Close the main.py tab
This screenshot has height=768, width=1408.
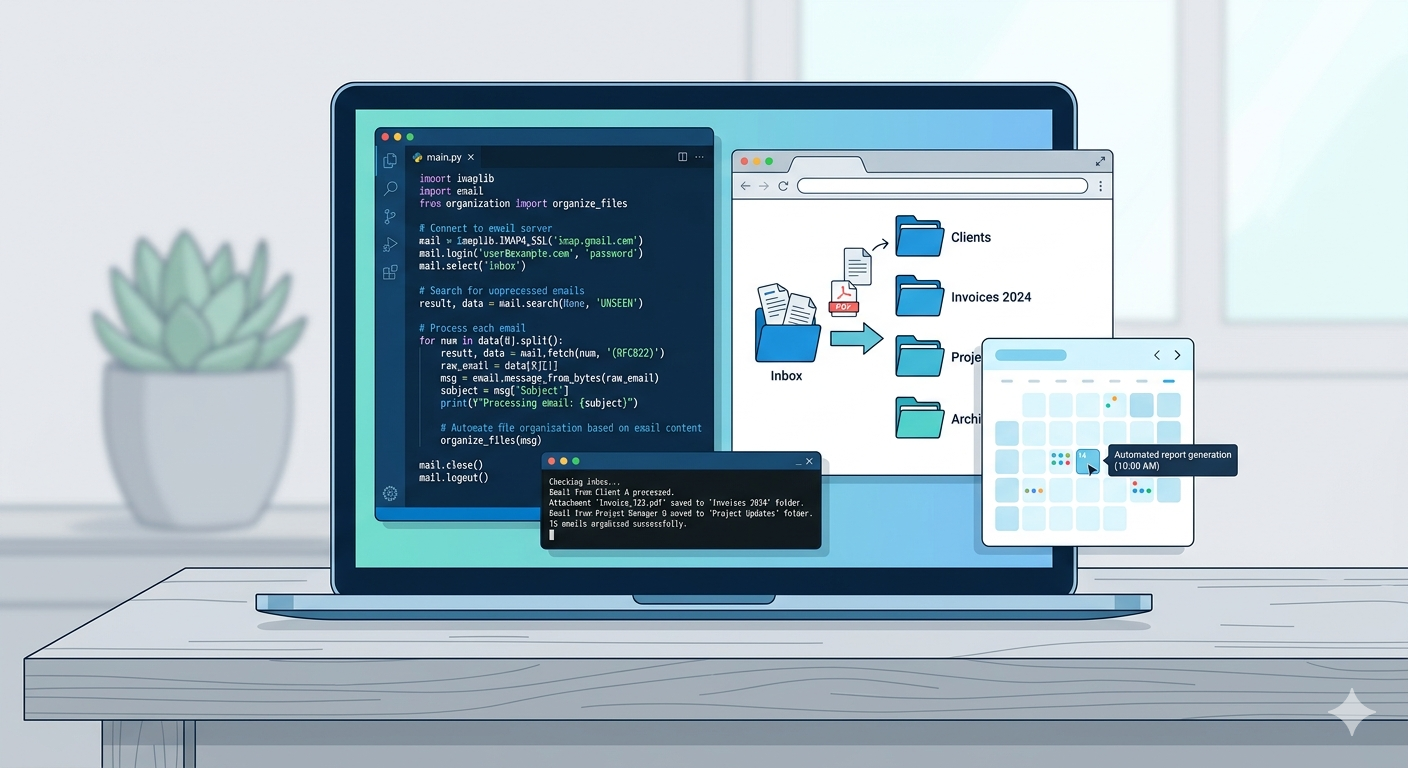[471, 157]
